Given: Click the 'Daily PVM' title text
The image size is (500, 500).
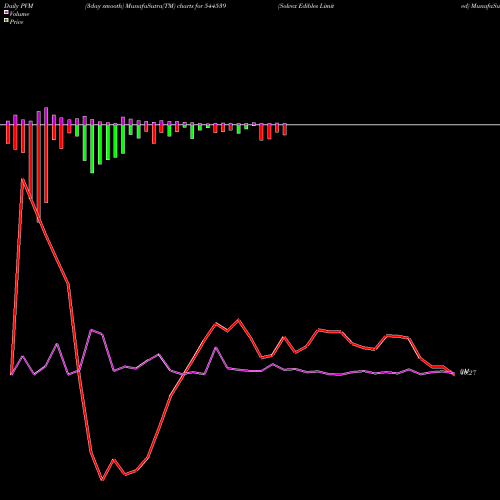Looking at the screenshot, I should 19,6.
